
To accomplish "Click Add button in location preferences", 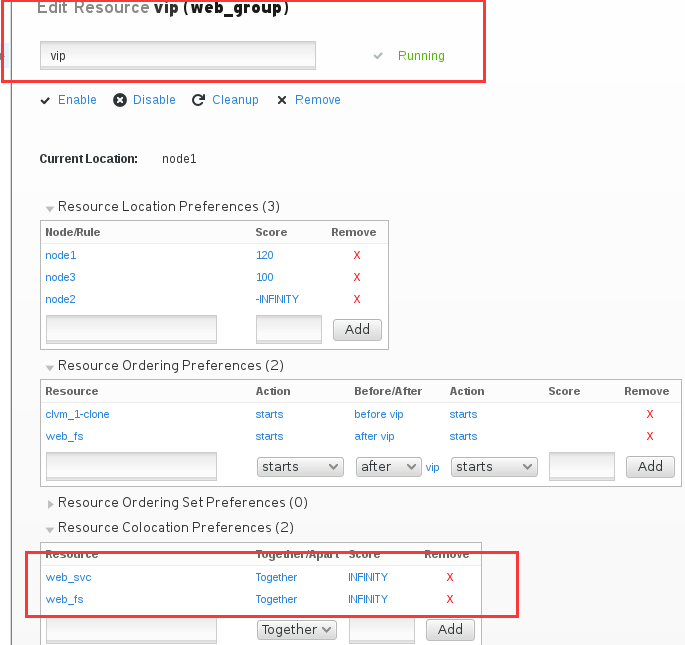I will pos(357,329).
